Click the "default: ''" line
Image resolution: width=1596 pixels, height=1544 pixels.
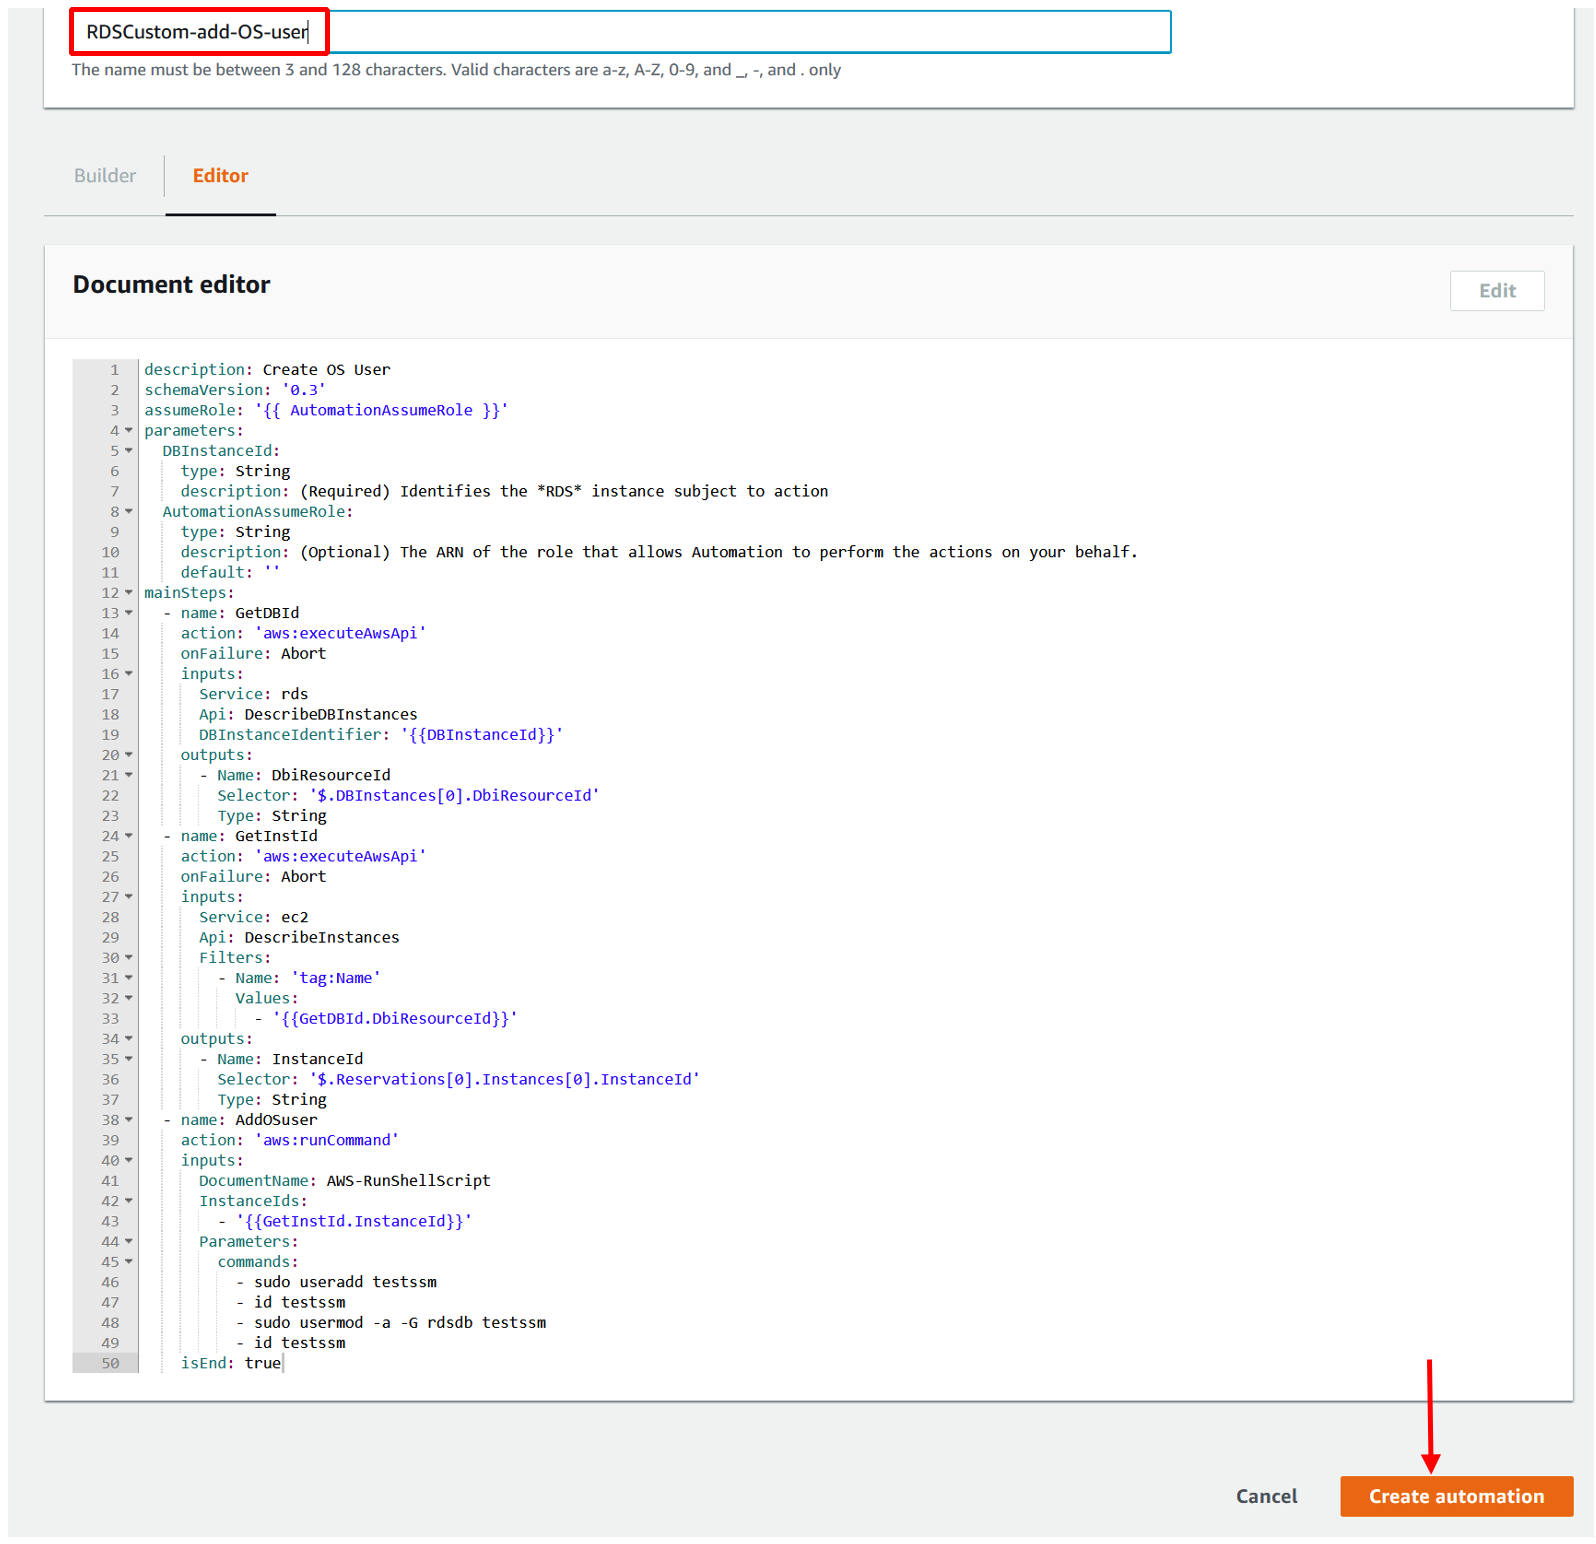(231, 572)
